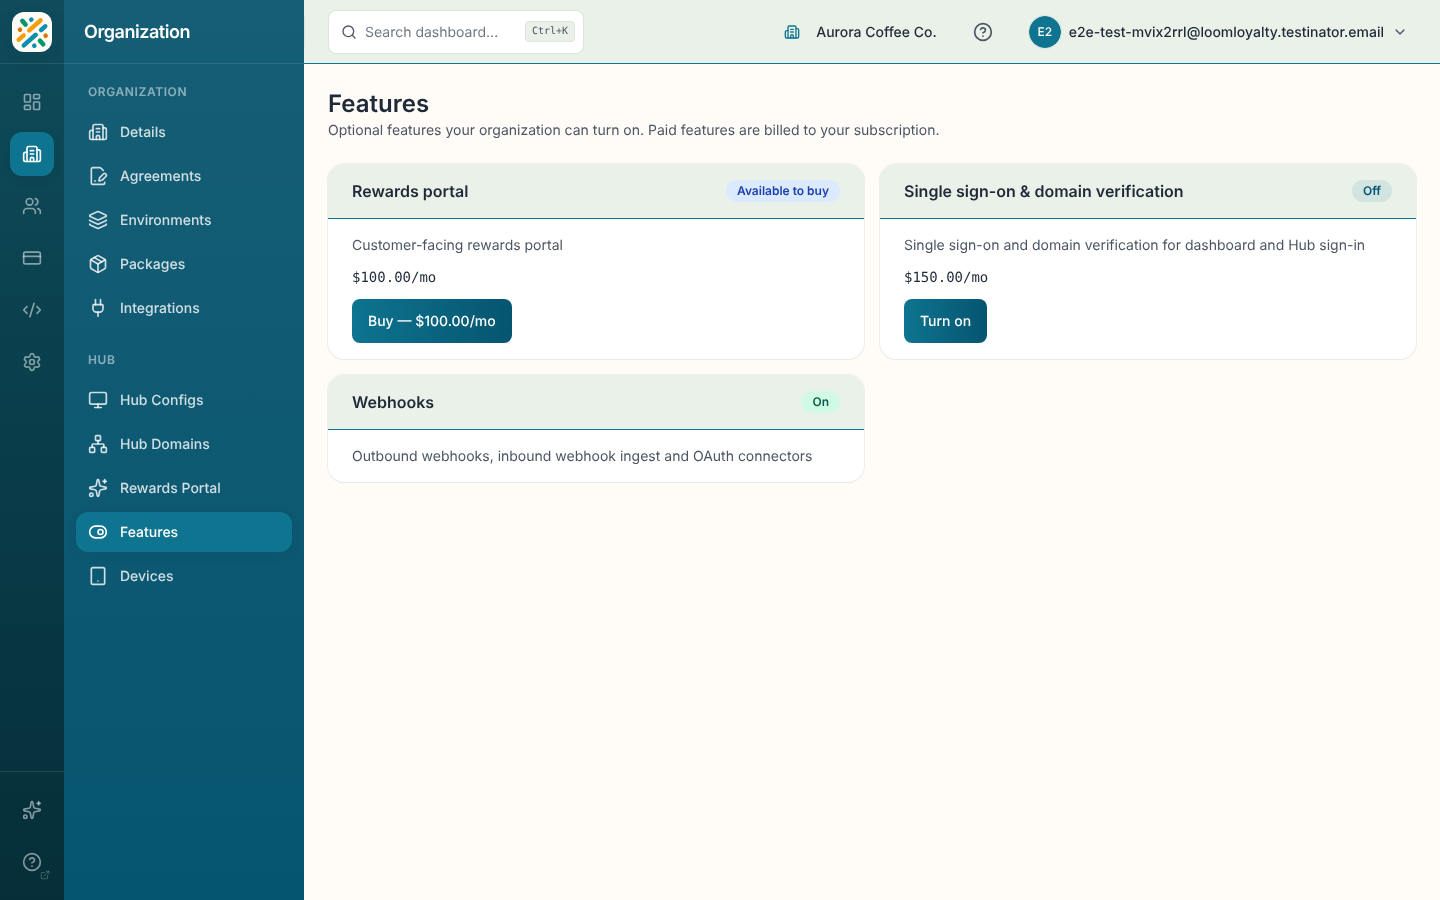Click the Available to buy badge
The width and height of the screenshot is (1440, 900).
[x=783, y=191]
